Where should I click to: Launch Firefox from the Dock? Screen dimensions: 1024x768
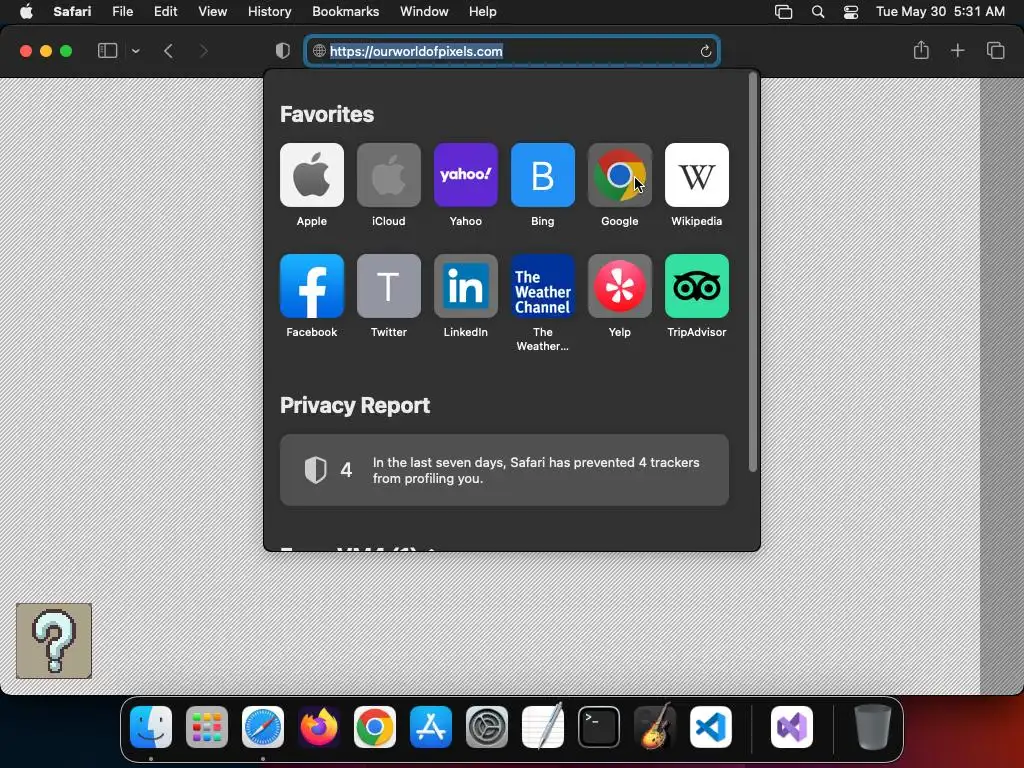[319, 727]
